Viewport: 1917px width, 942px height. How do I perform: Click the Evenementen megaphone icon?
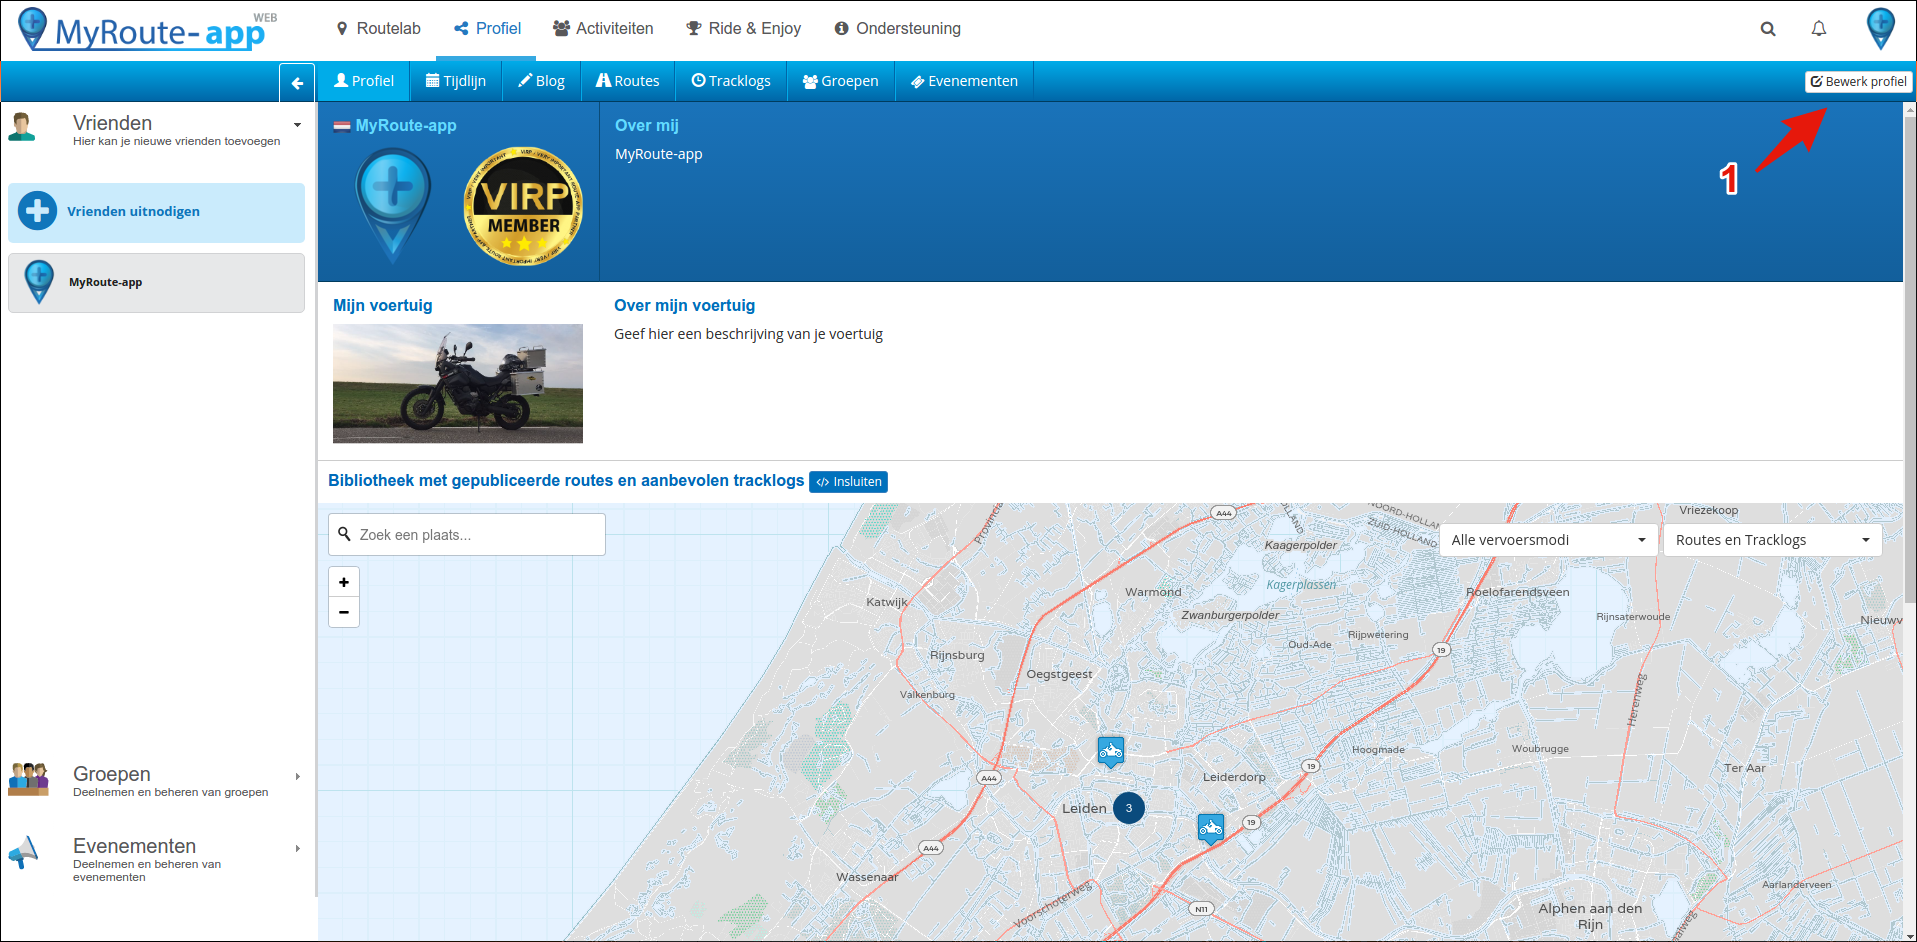24,852
